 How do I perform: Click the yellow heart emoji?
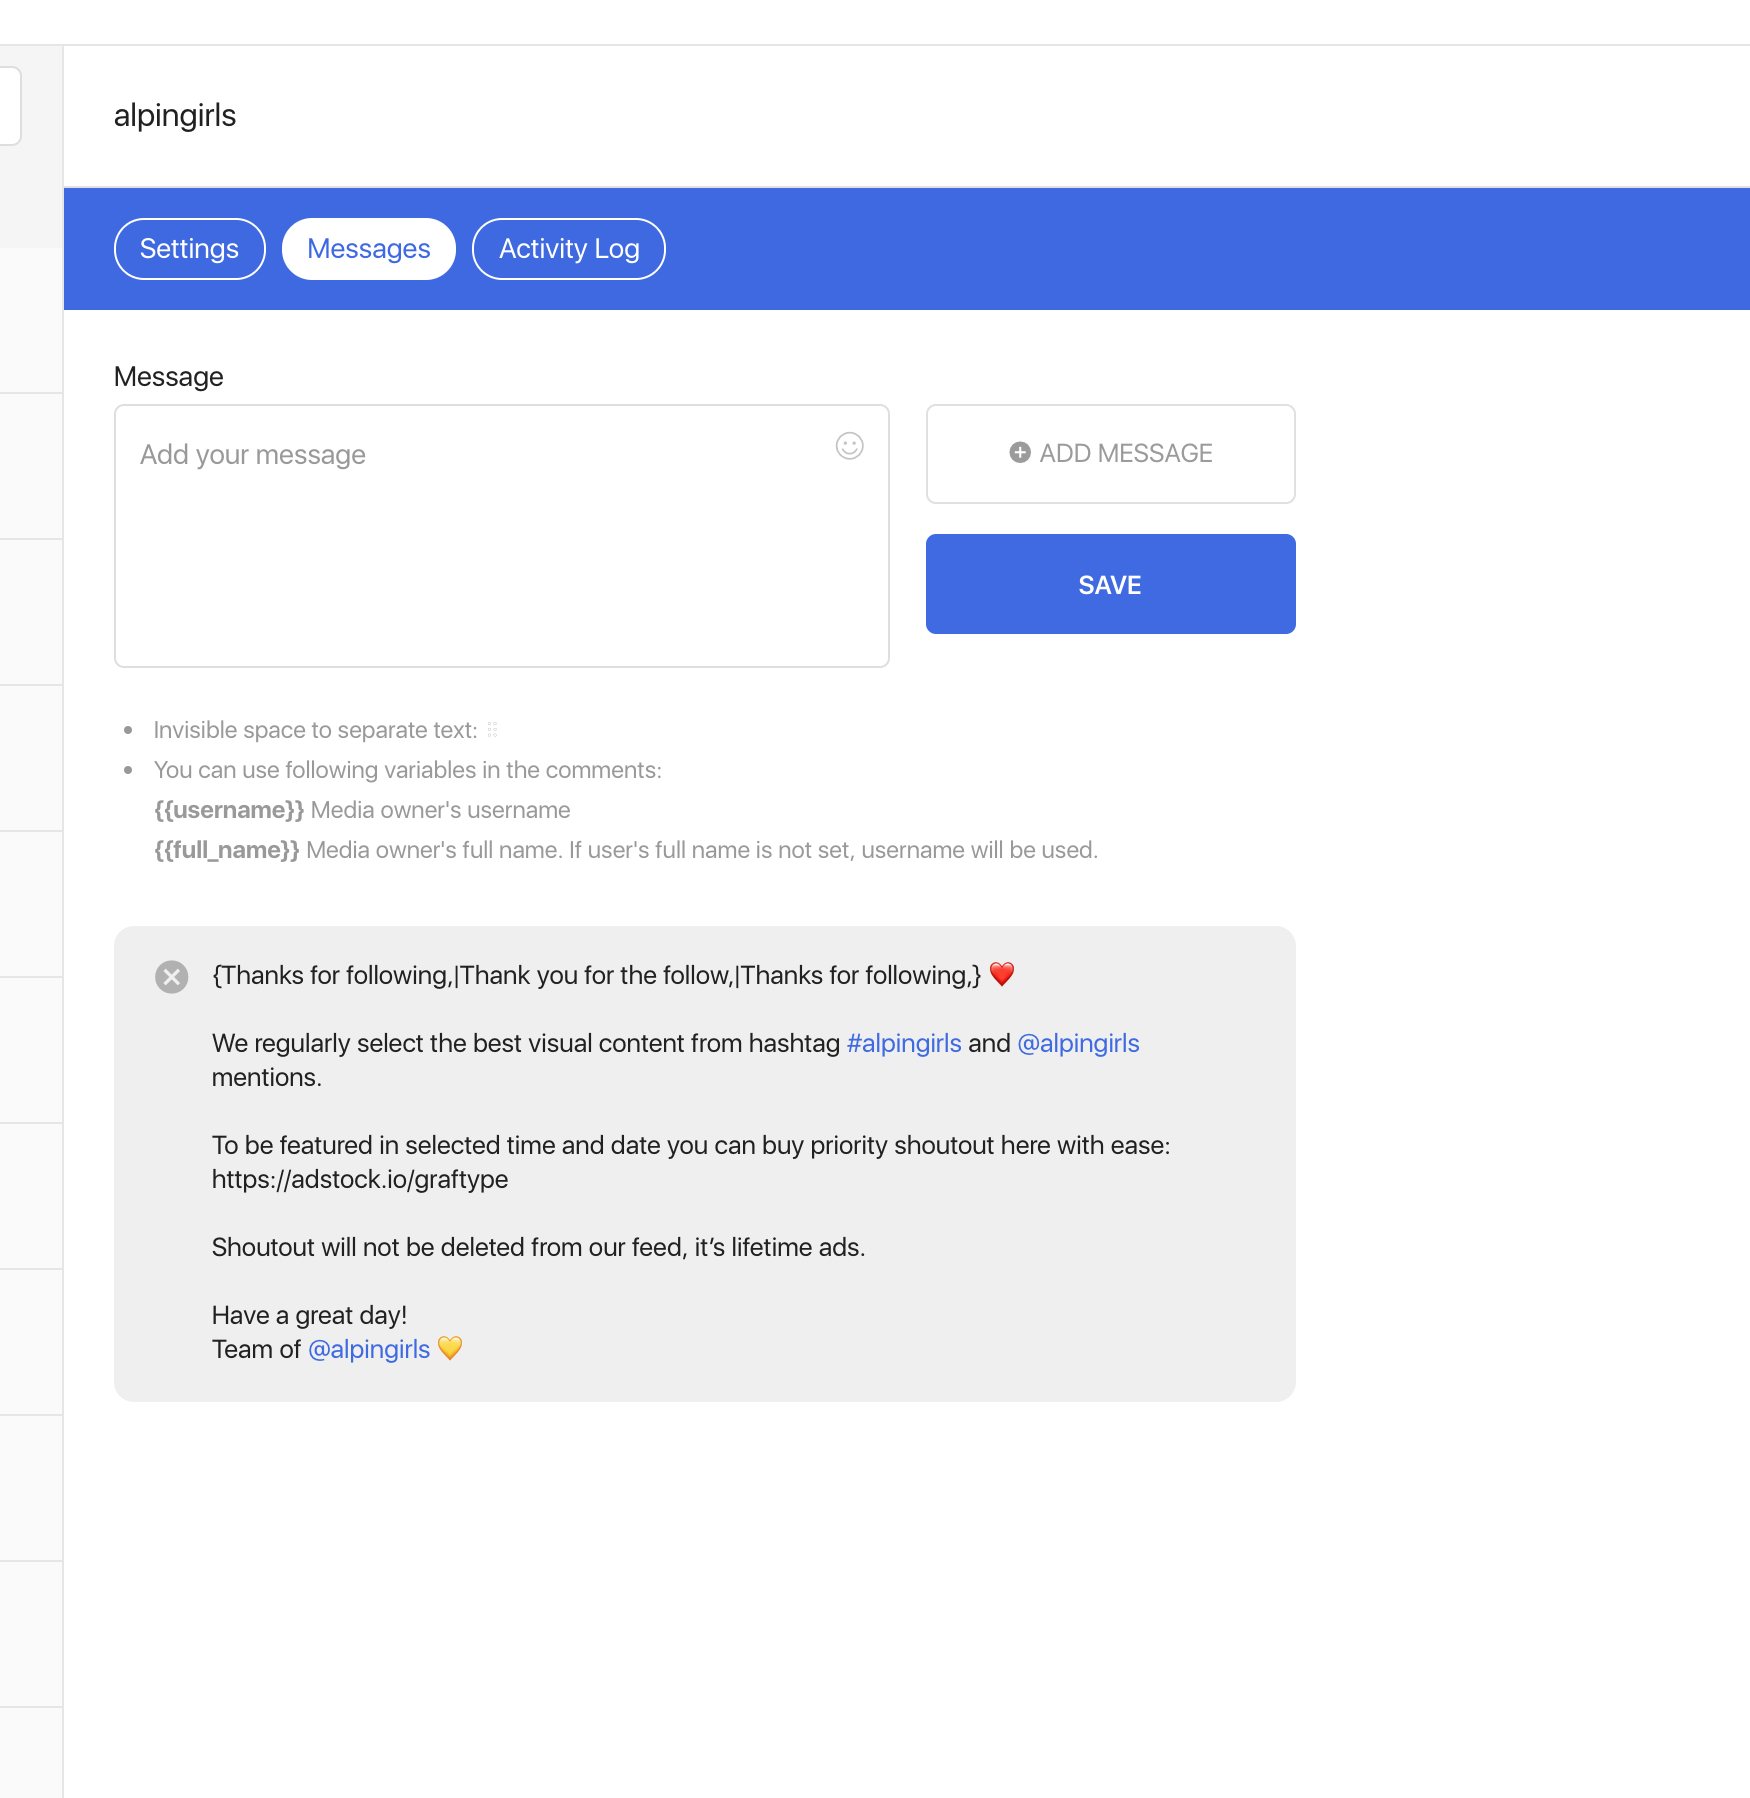tap(450, 1348)
